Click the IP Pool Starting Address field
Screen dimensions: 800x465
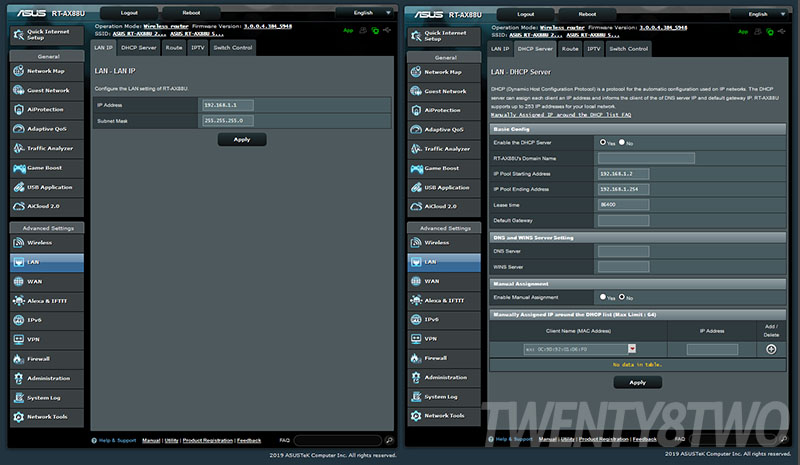(x=623, y=174)
